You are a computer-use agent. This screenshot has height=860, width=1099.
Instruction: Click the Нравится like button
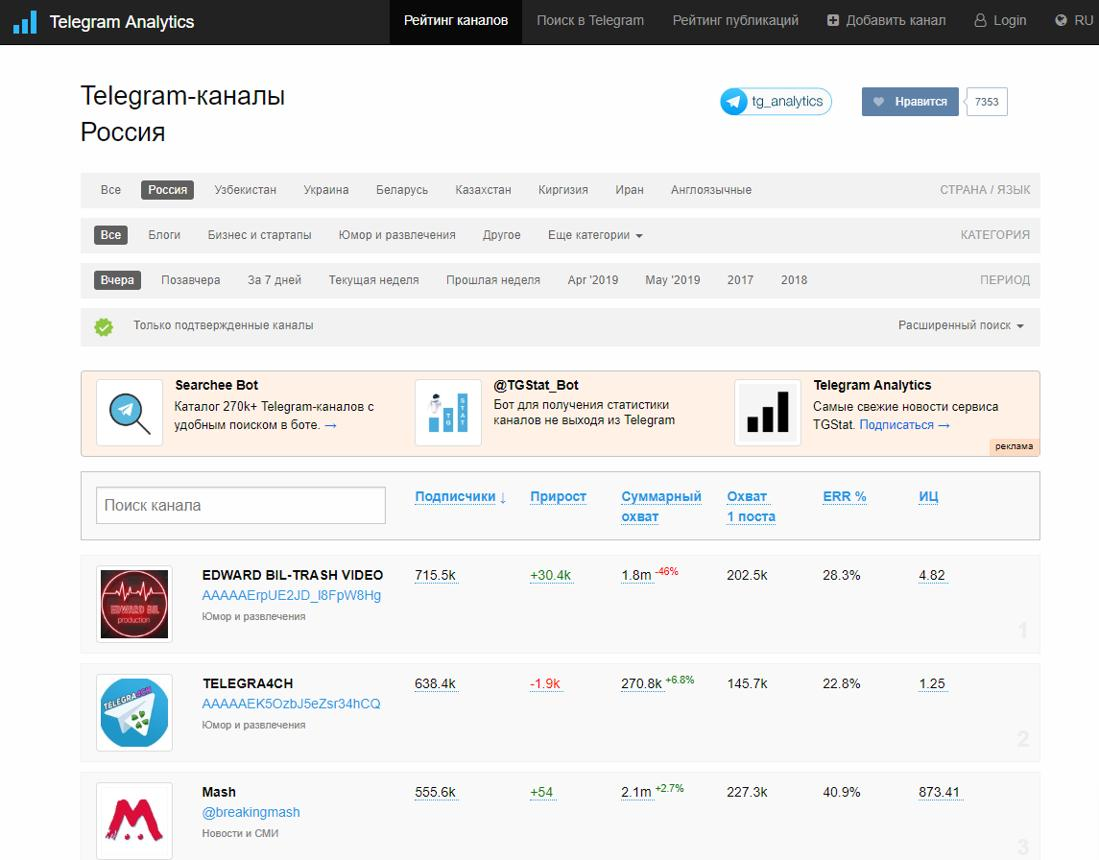point(910,102)
